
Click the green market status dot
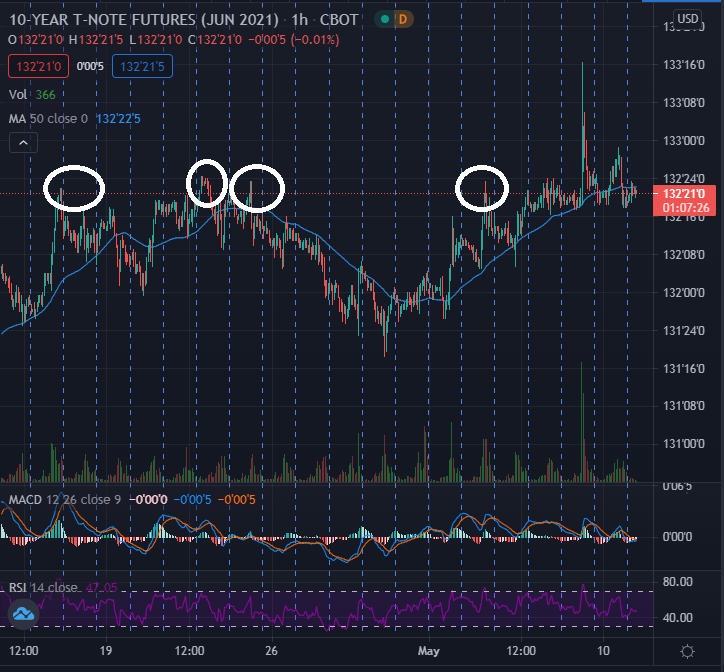pyautogui.click(x=385, y=19)
